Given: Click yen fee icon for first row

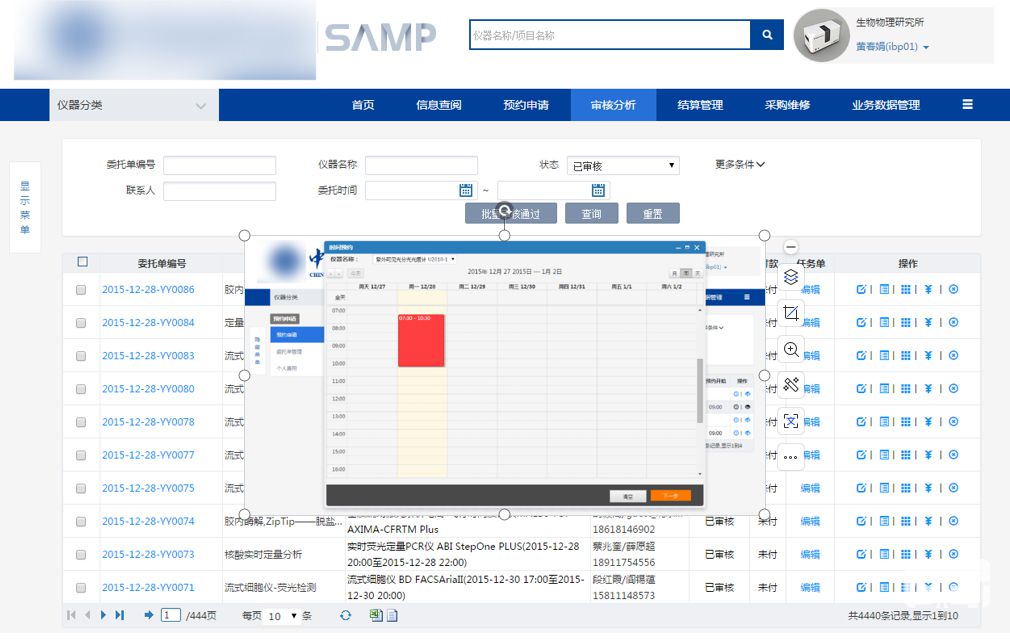Looking at the screenshot, I should 928,290.
